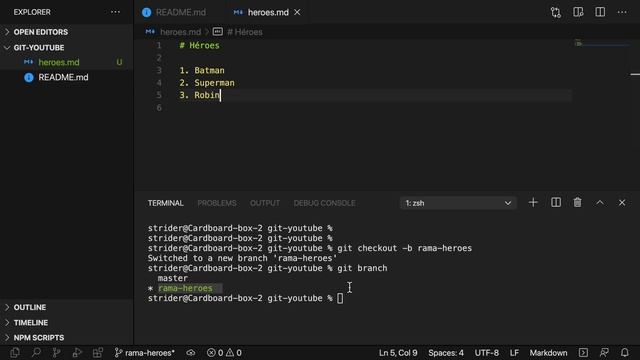Open Search with magnifier icon
The width and height of the screenshot is (640, 360).
pos(36,353)
